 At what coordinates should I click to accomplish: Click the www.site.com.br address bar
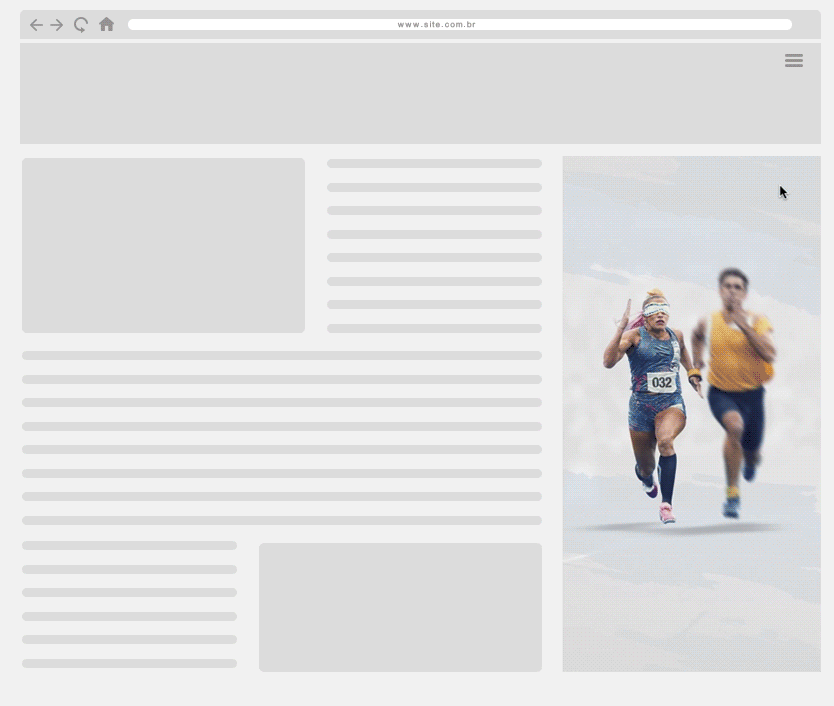(460, 24)
